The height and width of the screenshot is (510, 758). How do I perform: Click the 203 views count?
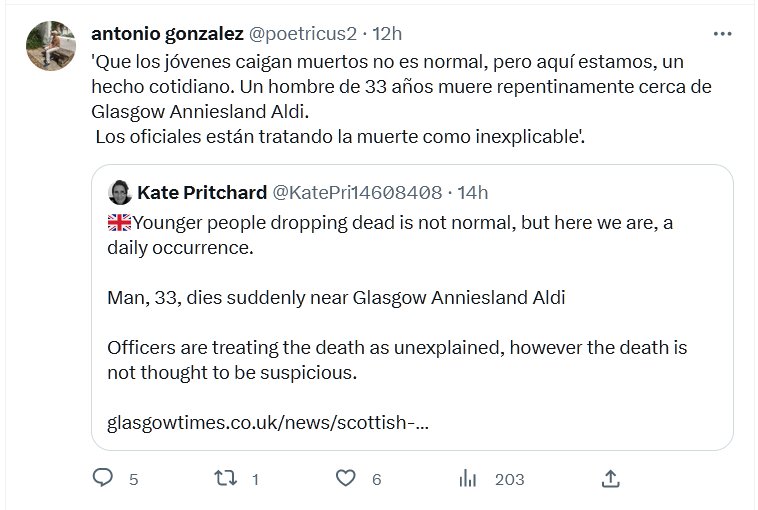[509, 480]
